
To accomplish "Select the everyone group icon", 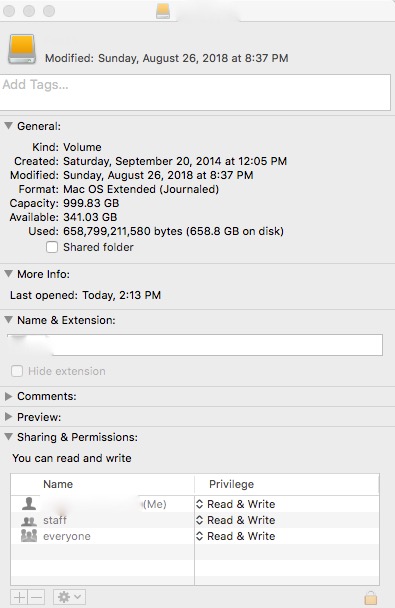I will pos(29,536).
